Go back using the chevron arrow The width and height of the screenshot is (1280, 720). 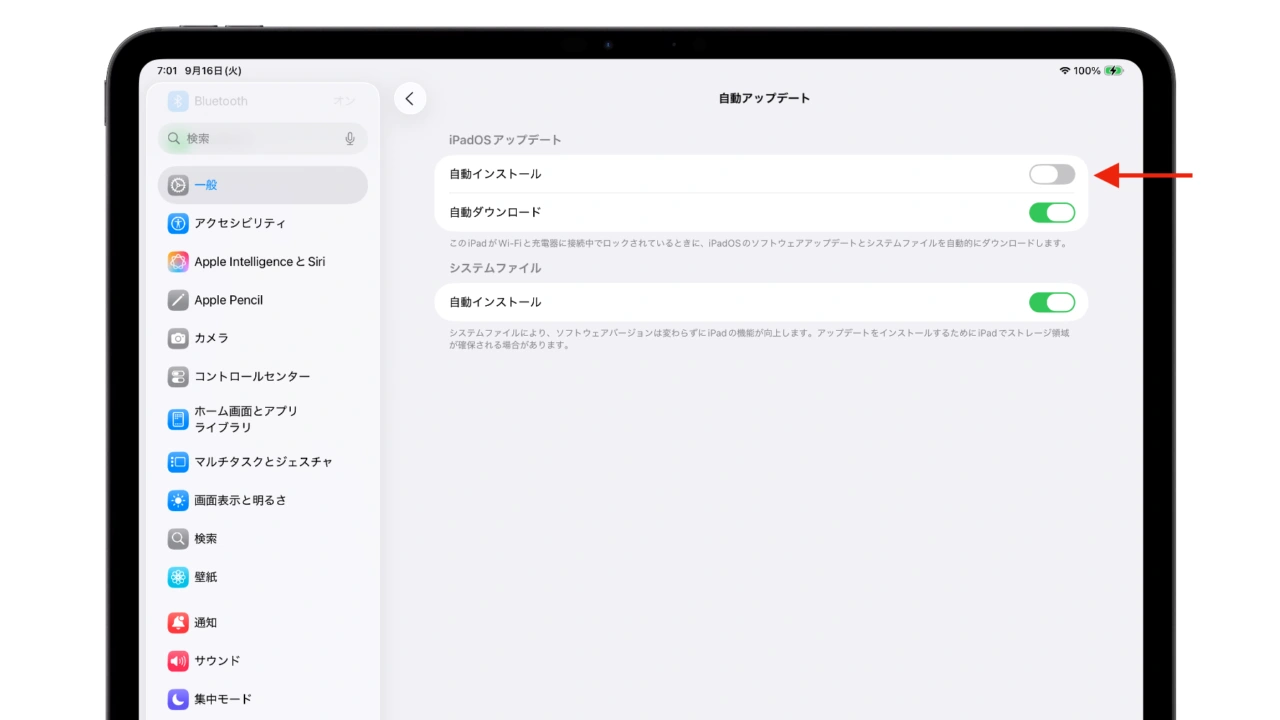[x=410, y=98]
